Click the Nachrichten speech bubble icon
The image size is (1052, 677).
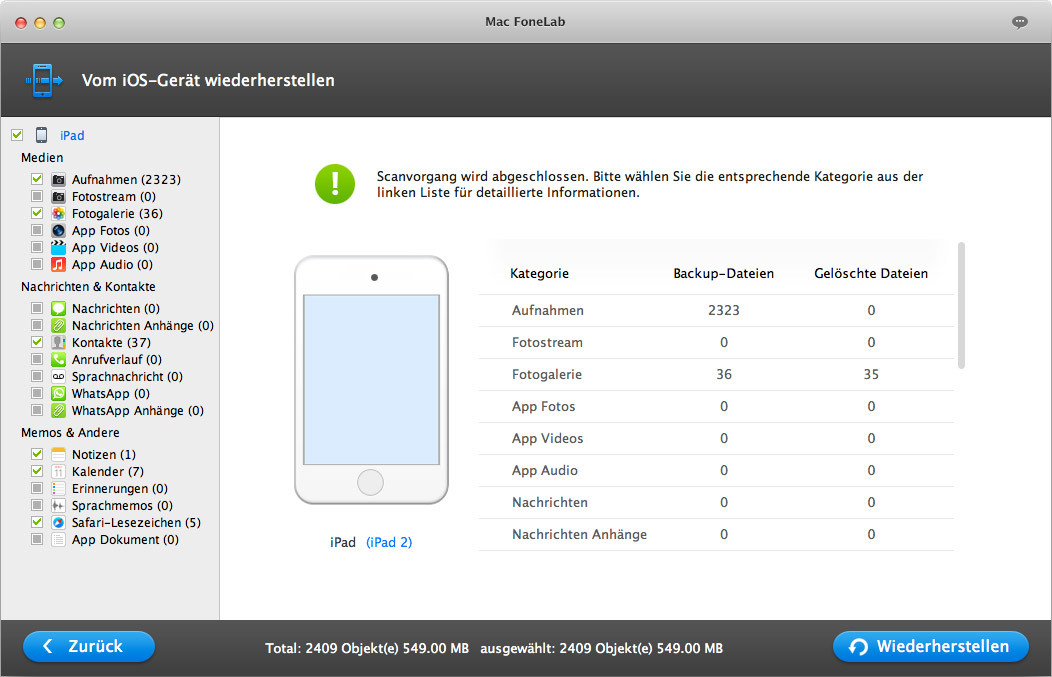pyautogui.click(x=58, y=309)
